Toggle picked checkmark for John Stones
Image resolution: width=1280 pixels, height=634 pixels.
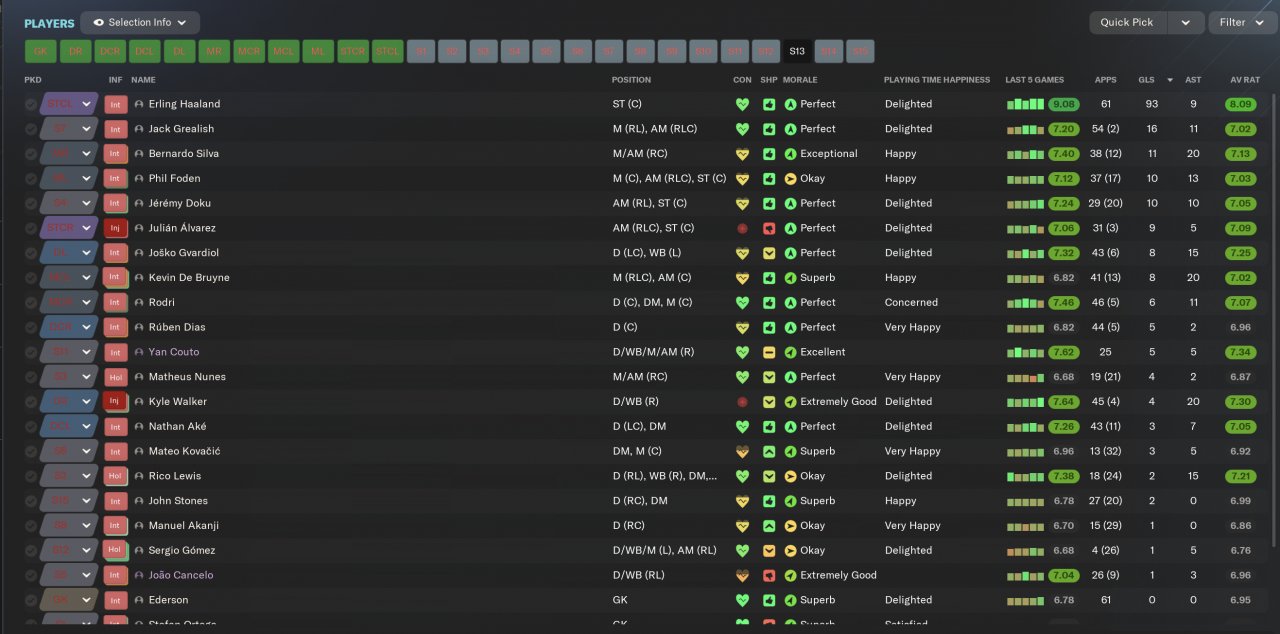tap(31, 501)
